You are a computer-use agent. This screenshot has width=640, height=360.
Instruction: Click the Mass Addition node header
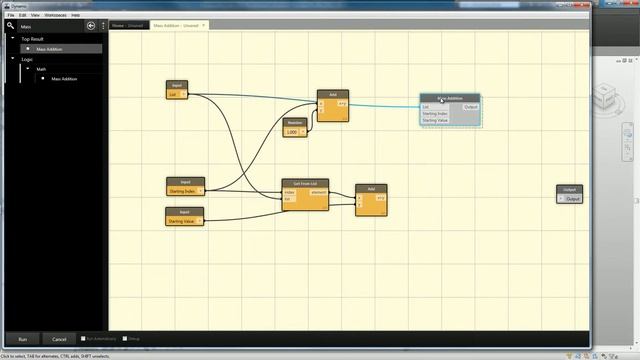click(450, 98)
